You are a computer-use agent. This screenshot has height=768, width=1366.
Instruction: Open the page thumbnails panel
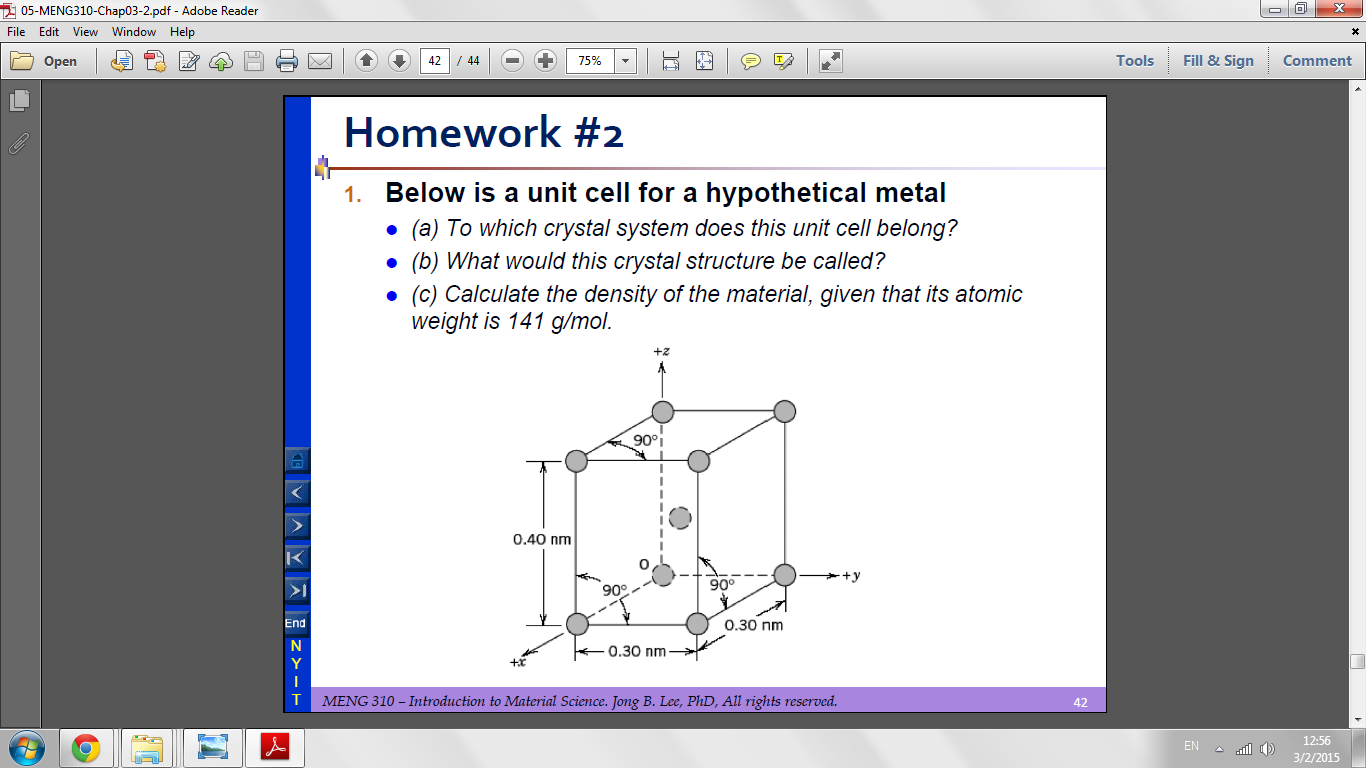click(19, 100)
